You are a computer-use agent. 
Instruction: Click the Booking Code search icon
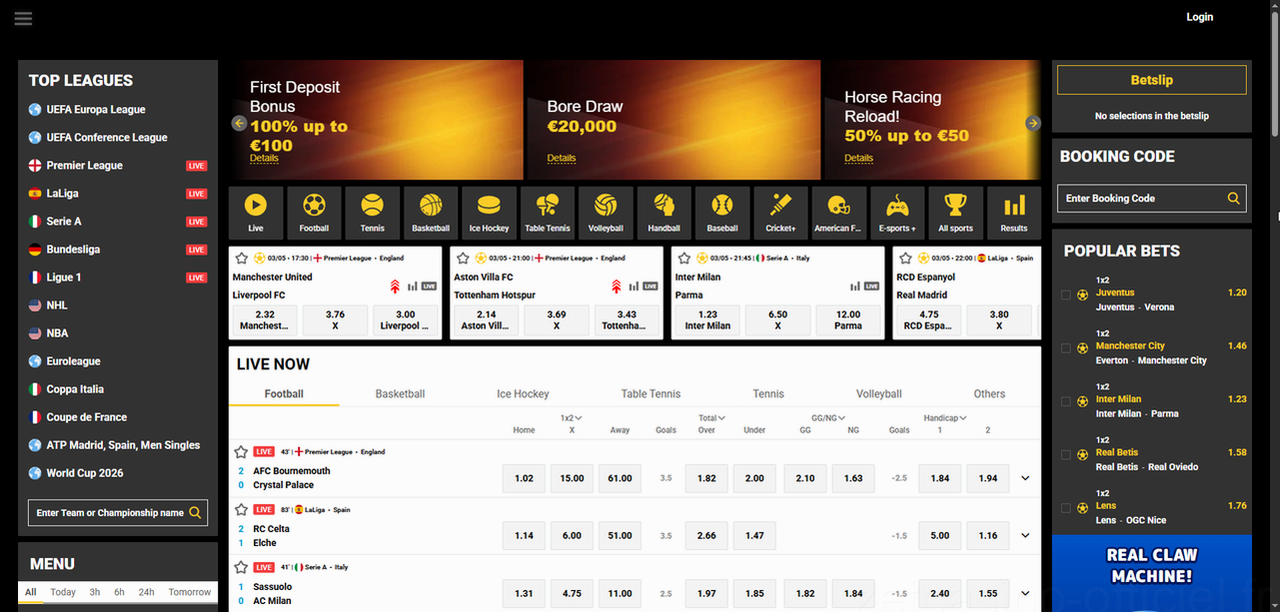coord(1234,198)
